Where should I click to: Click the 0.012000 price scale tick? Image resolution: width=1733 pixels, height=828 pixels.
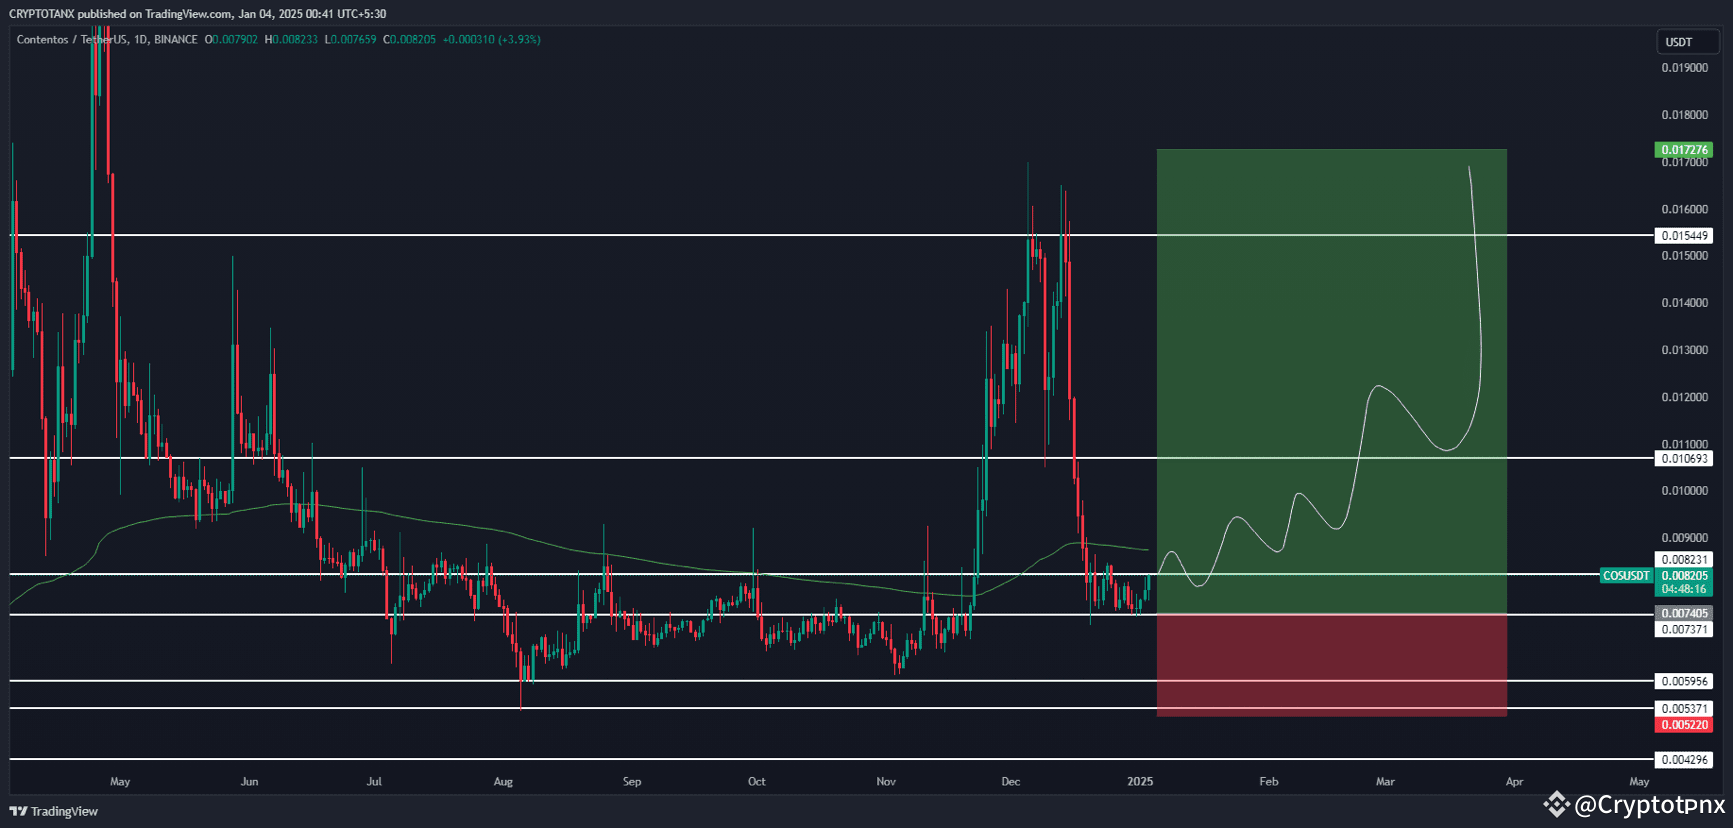tap(1684, 398)
